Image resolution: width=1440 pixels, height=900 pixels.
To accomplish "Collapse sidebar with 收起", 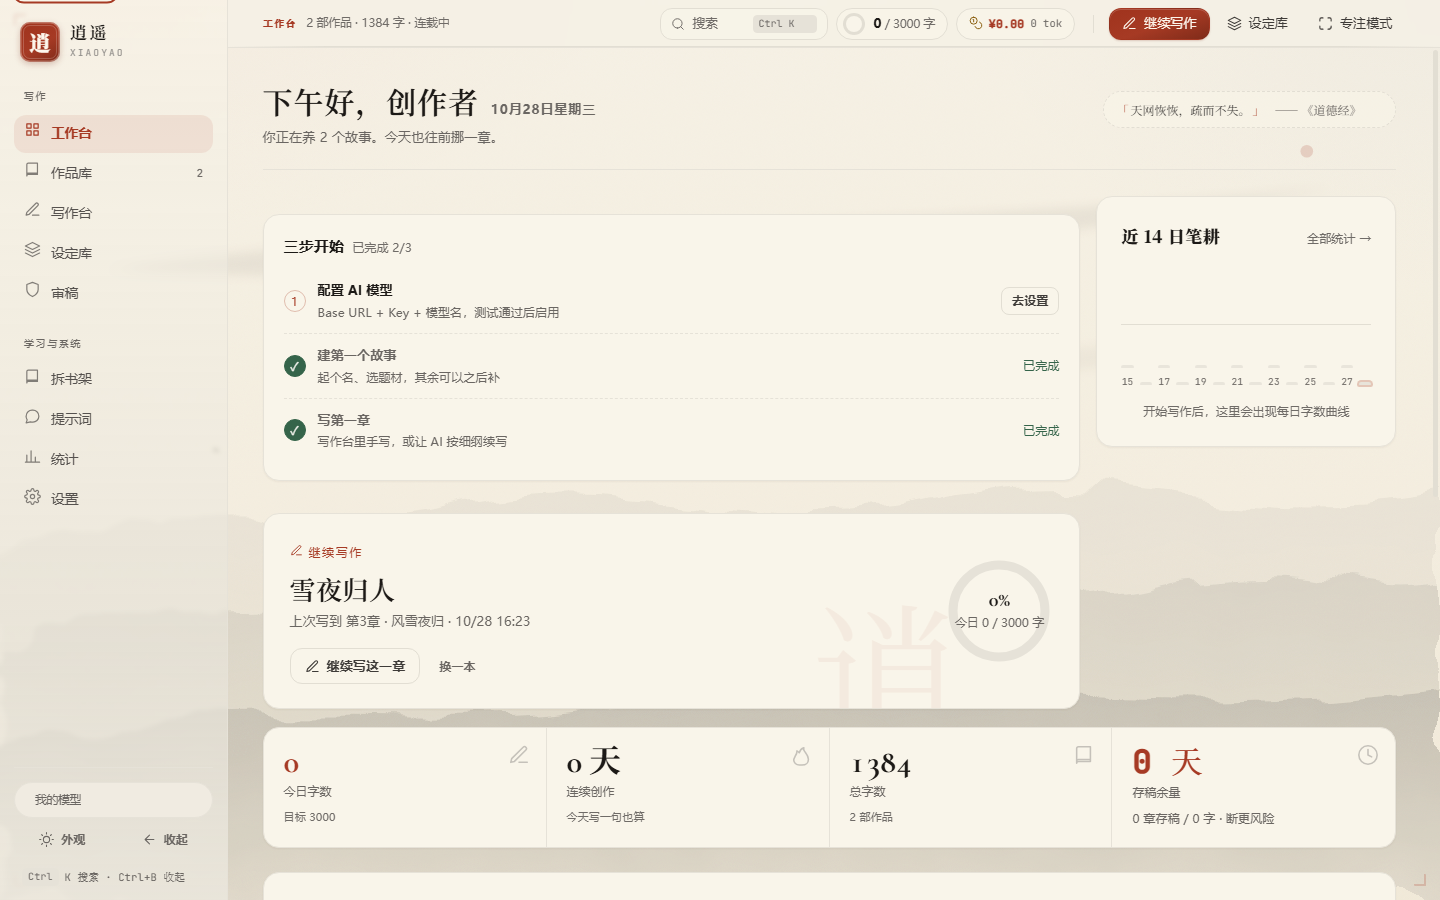I will (x=166, y=840).
